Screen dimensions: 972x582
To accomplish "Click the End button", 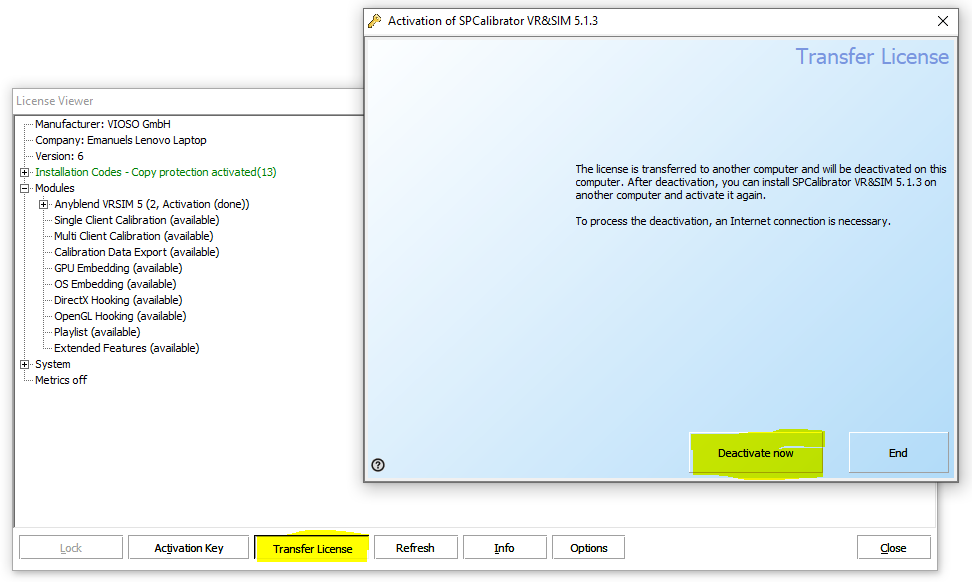I will point(897,453).
